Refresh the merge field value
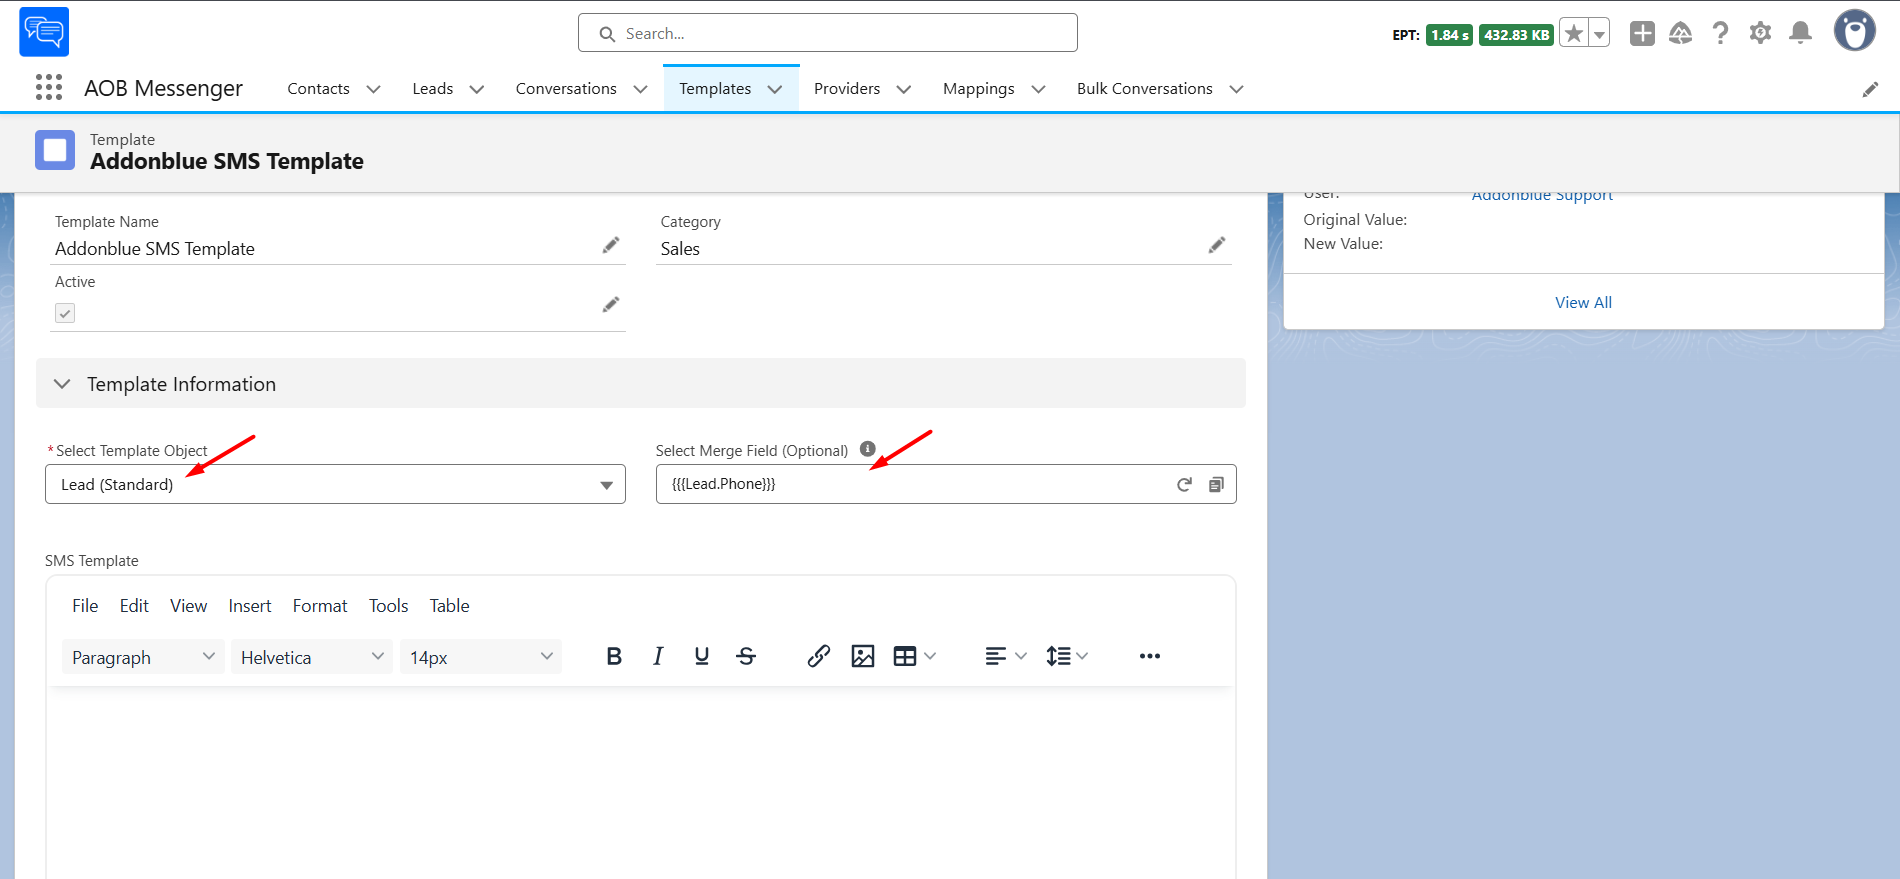 pos(1184,484)
